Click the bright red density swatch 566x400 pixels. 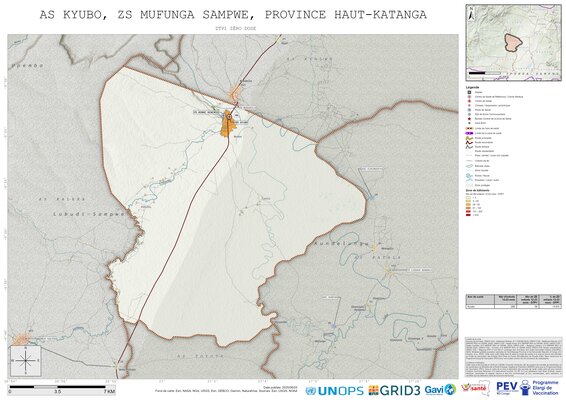click(468, 211)
